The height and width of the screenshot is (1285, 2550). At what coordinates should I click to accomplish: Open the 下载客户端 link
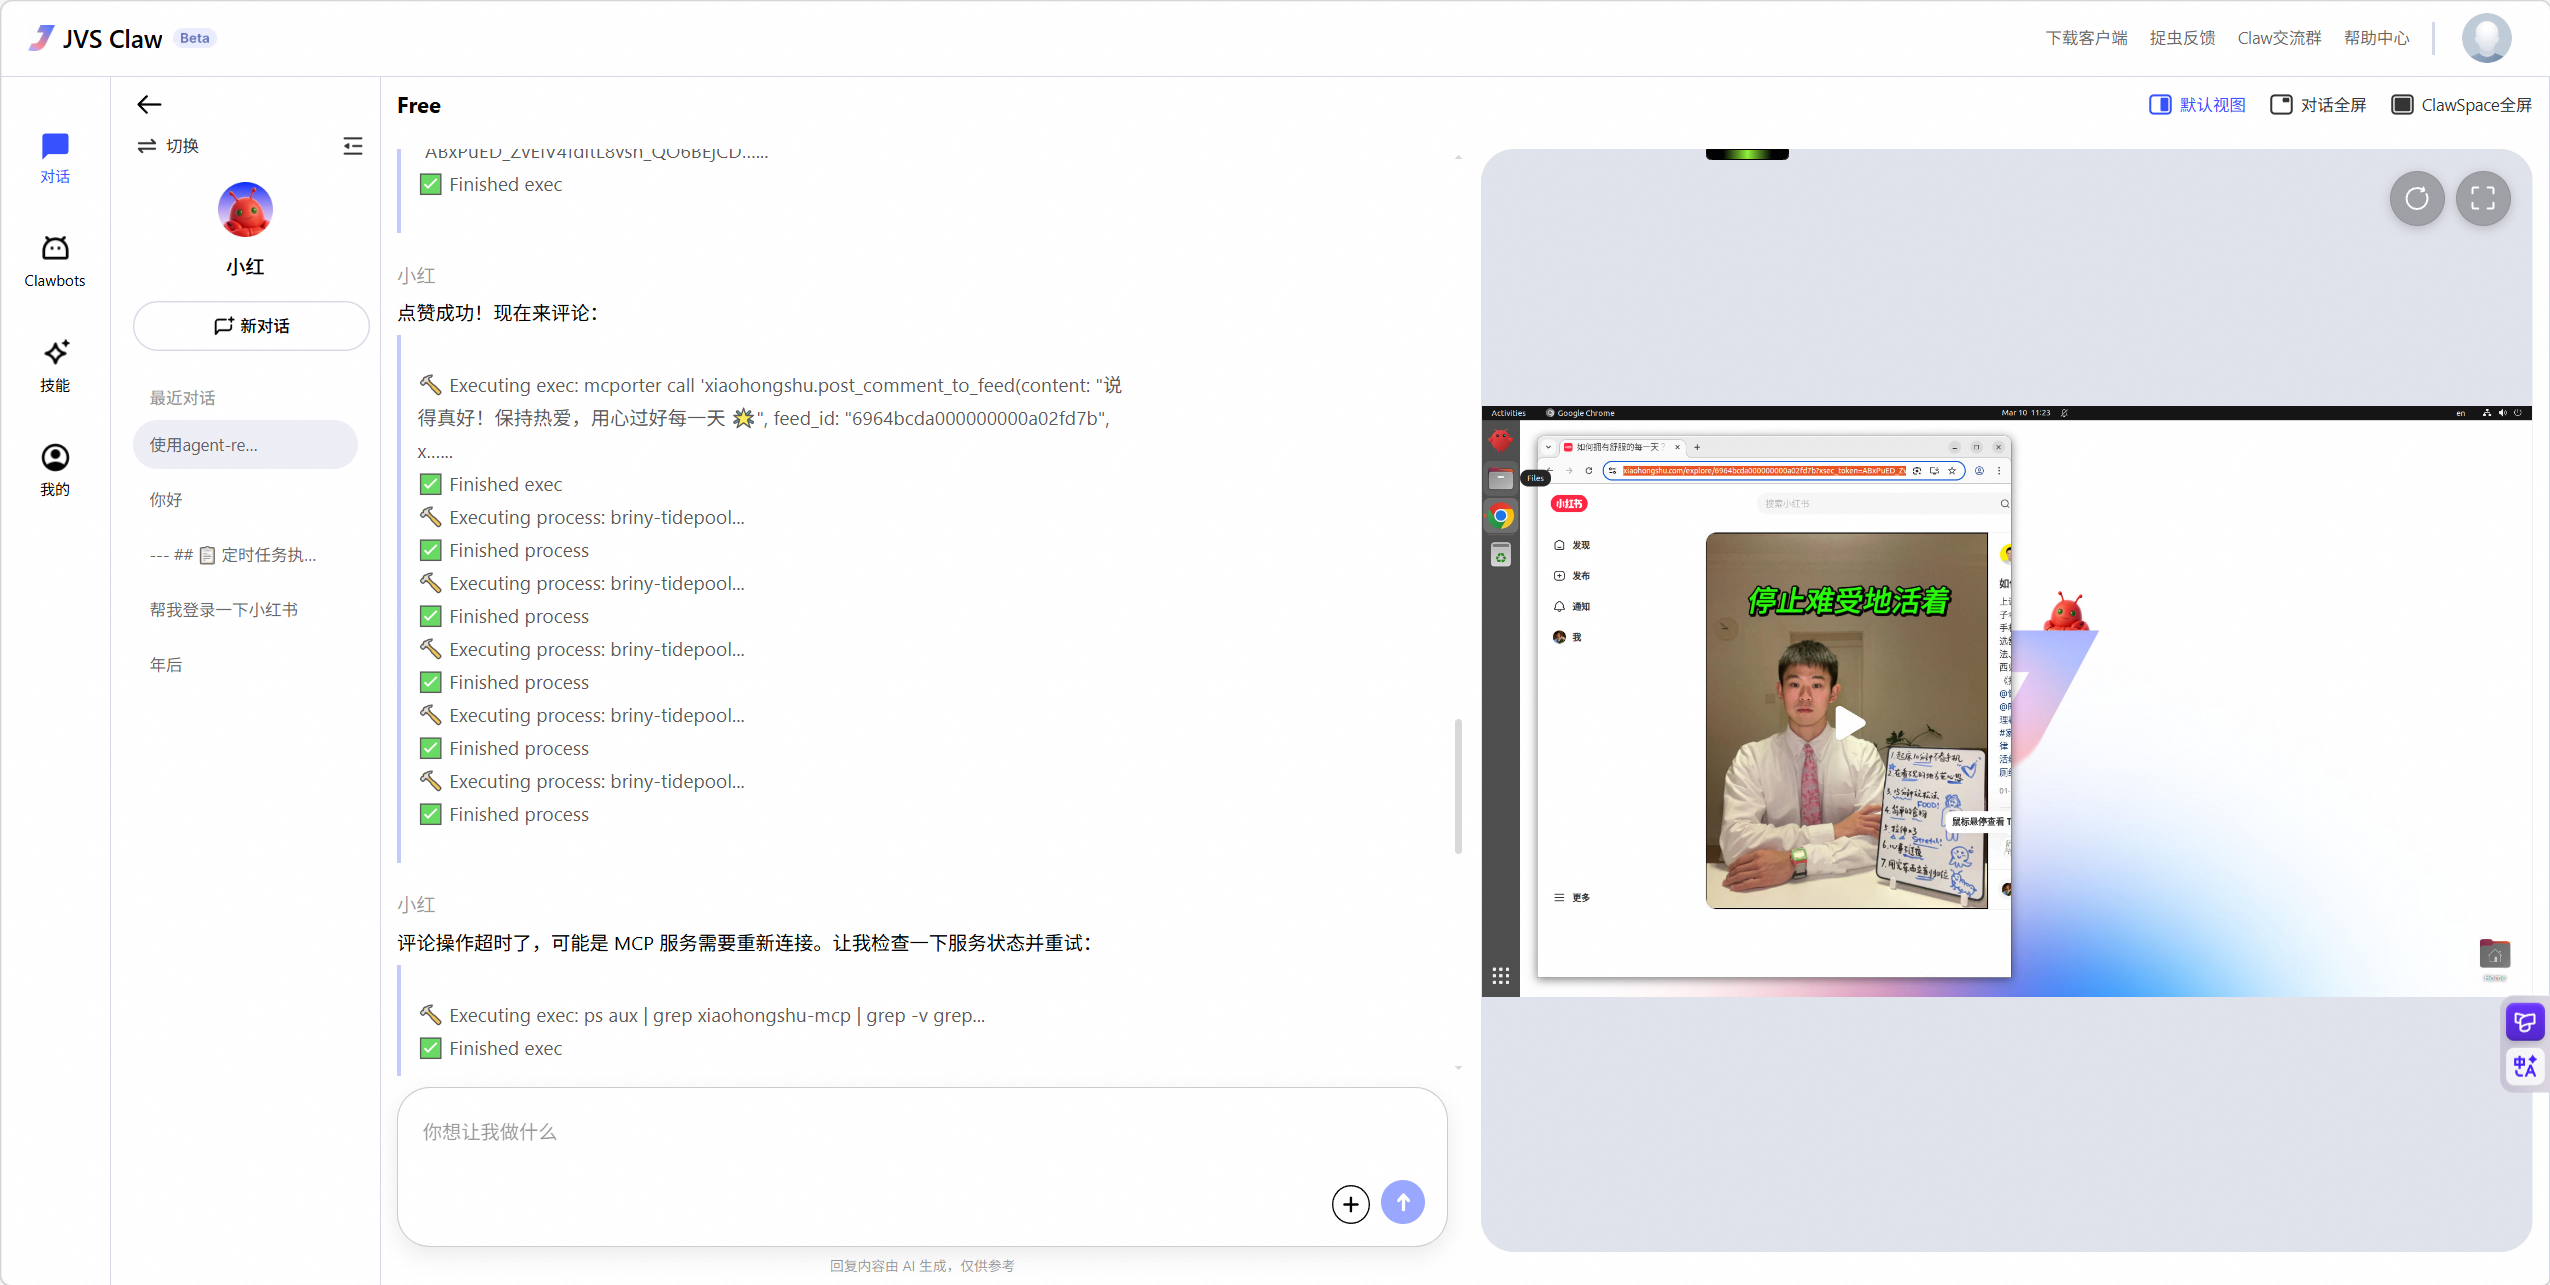2085,37
